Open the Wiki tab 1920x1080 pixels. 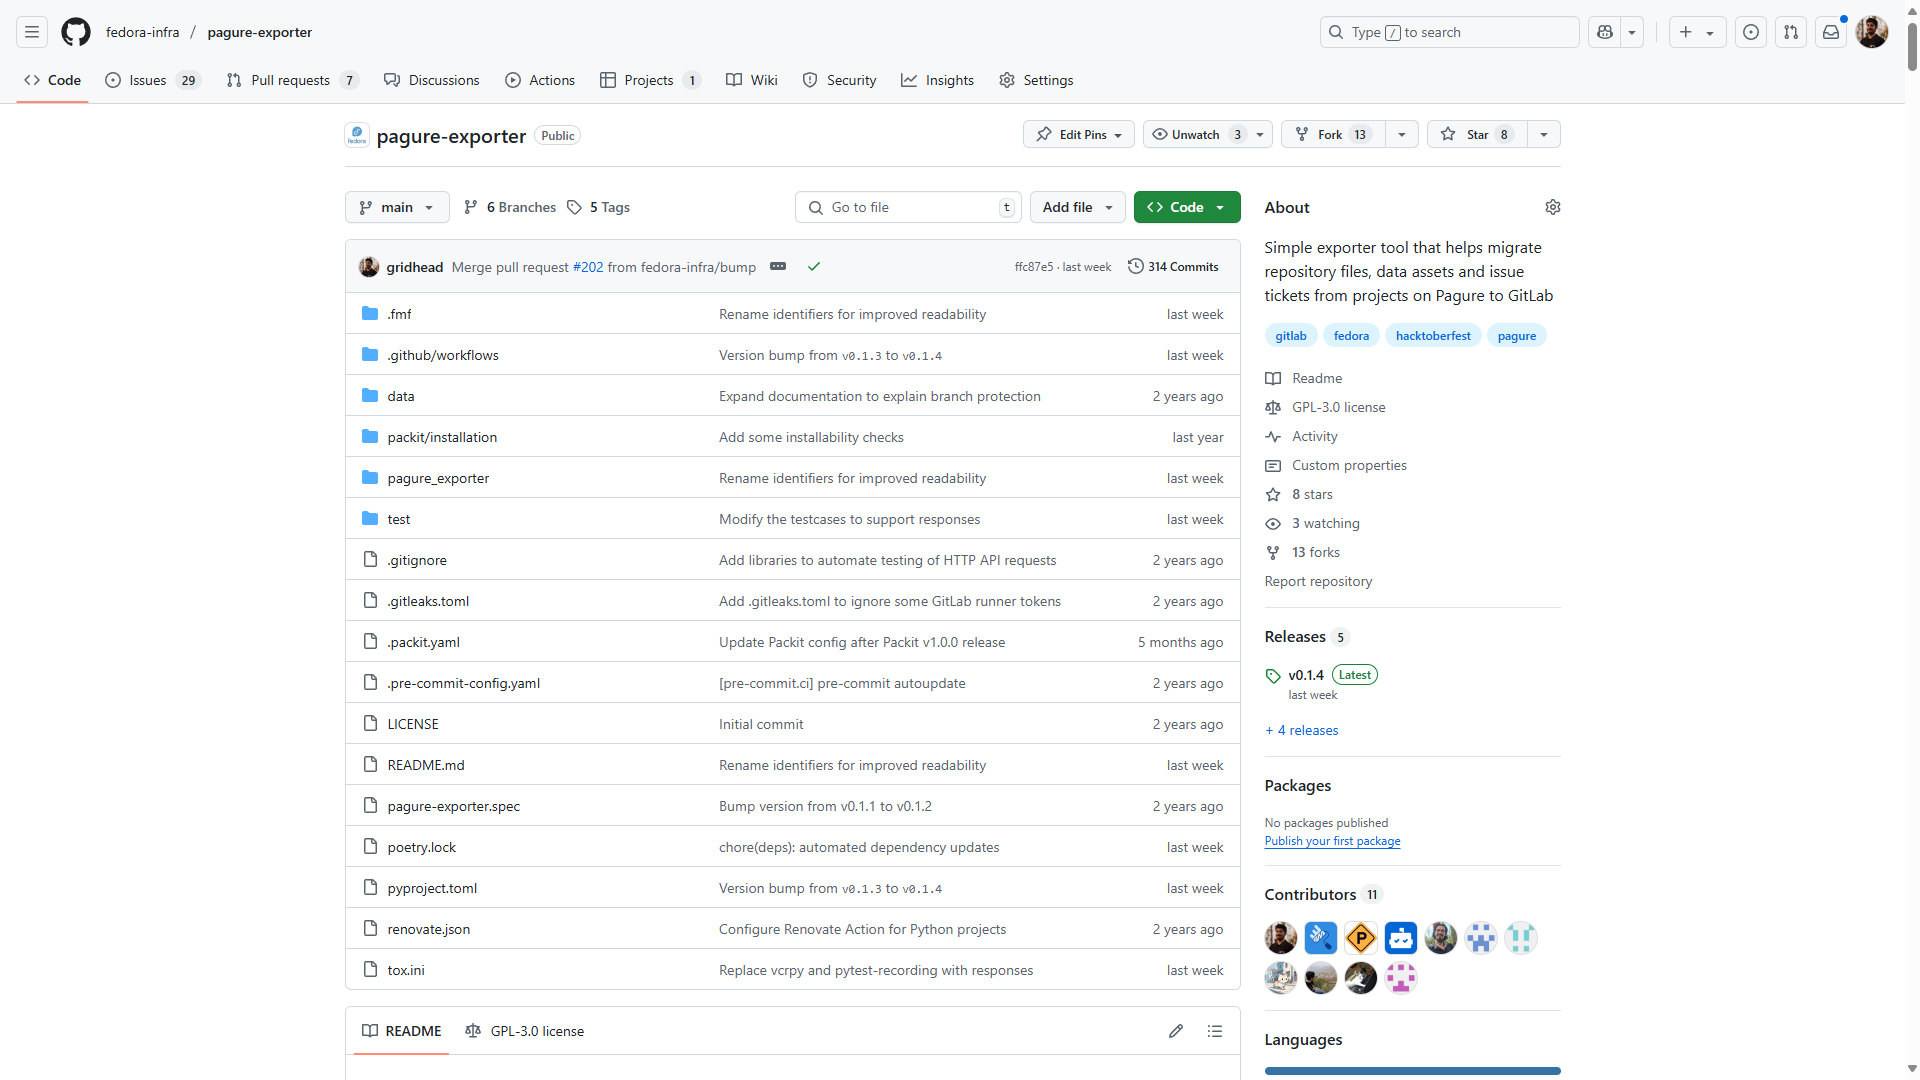coord(752,80)
